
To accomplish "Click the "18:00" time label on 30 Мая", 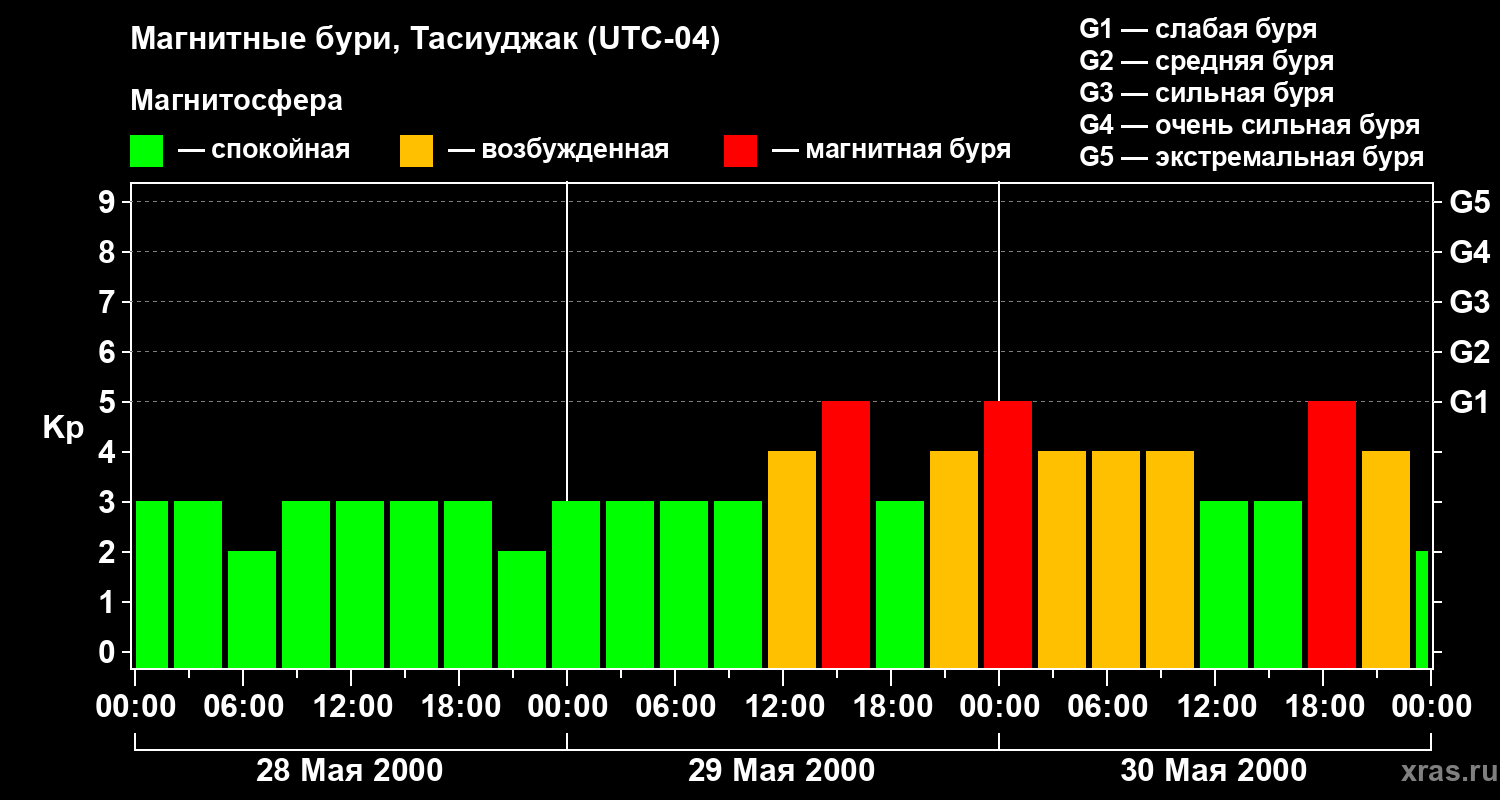I will pos(1323,706).
